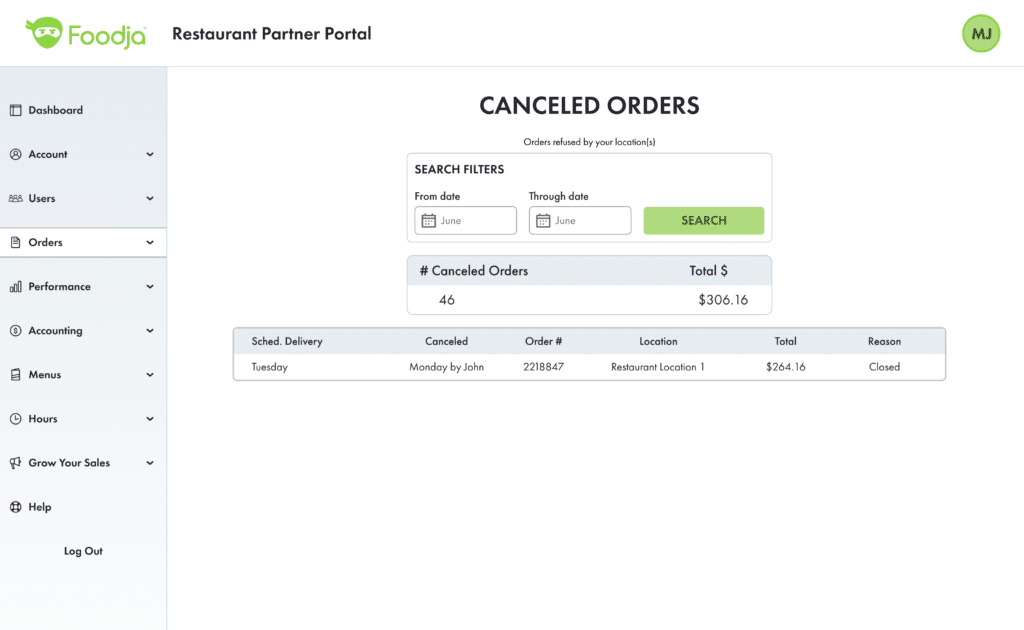Click the Accounting dollar icon

(x=16, y=330)
